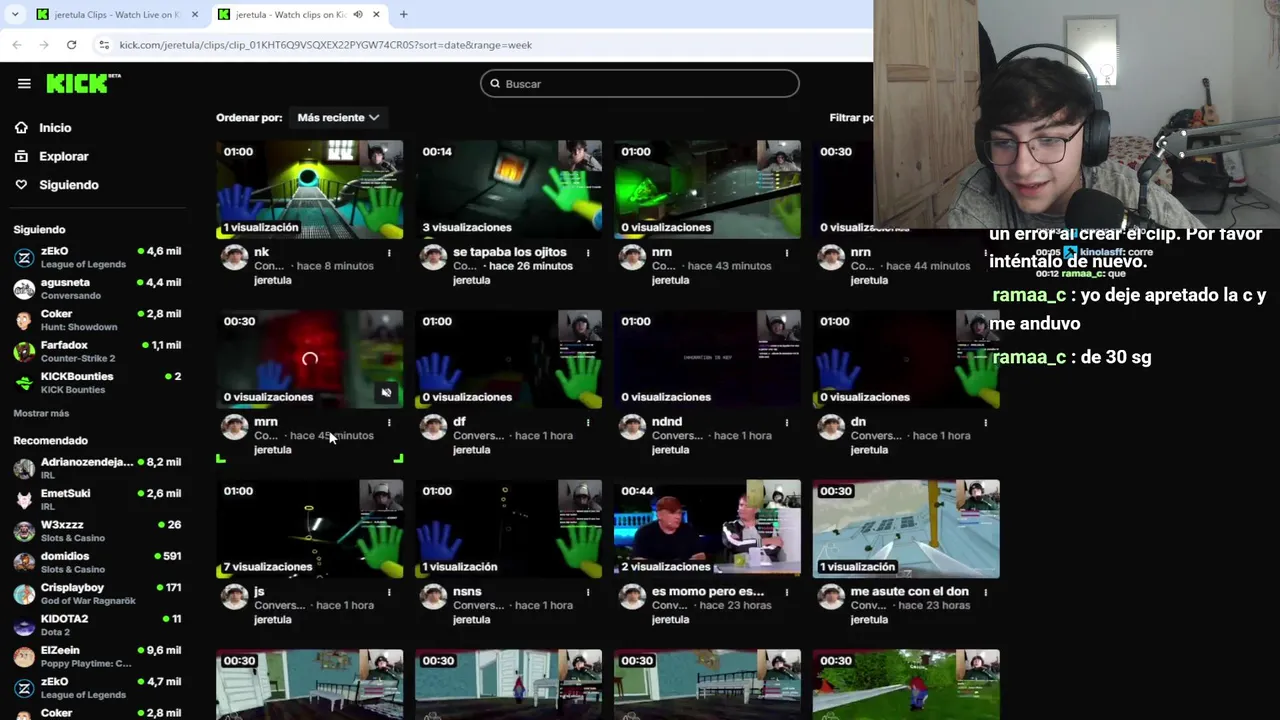Image resolution: width=1280 pixels, height=720 pixels.
Task: Open clip thumbnail titled df
Action: tap(509, 359)
